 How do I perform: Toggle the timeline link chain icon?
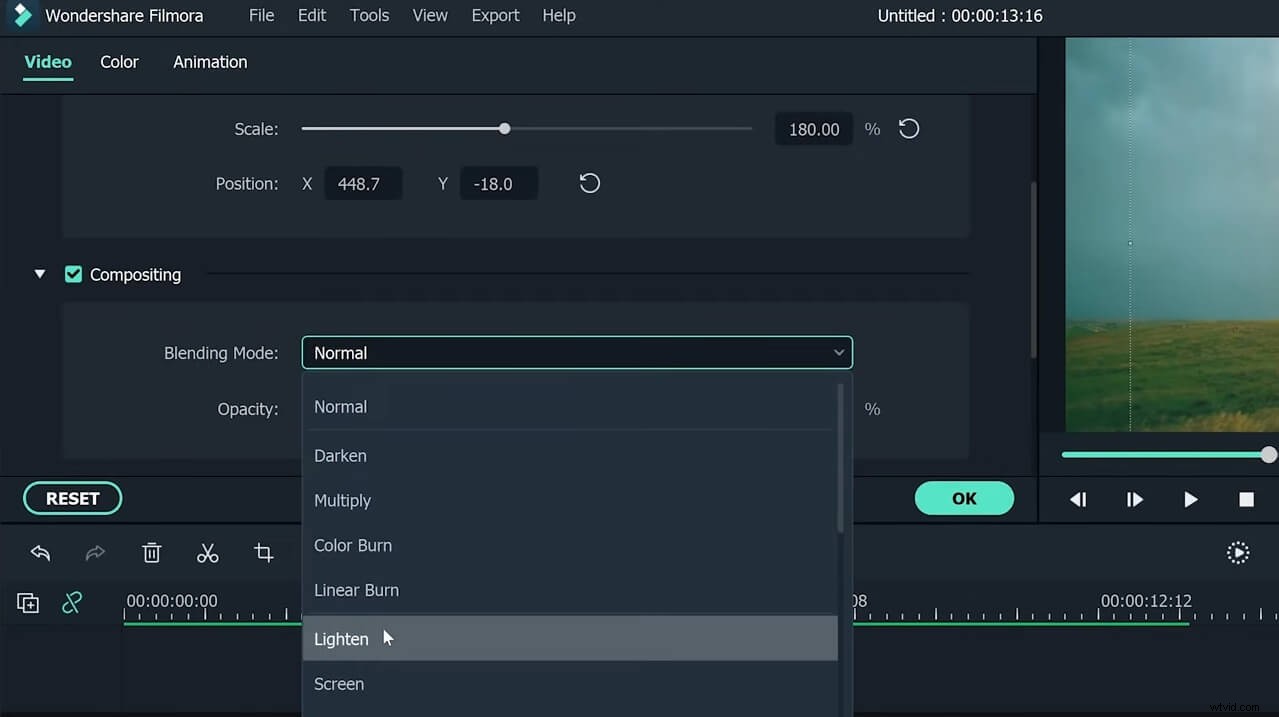(72, 603)
